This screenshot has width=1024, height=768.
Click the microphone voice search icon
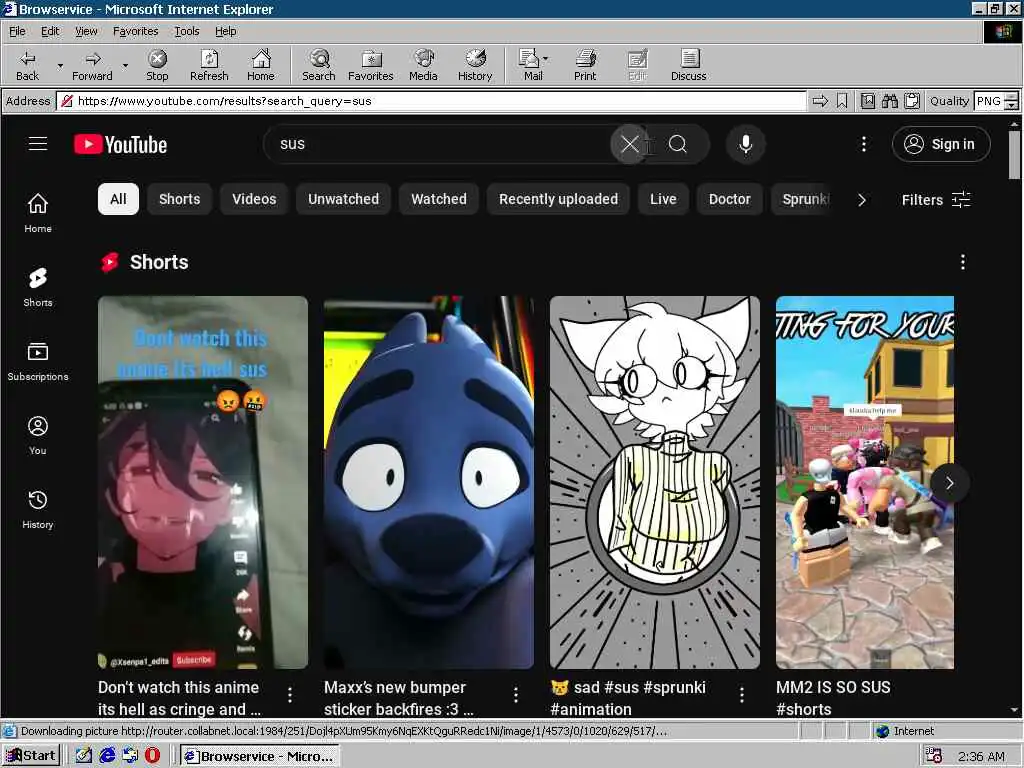[x=745, y=144]
